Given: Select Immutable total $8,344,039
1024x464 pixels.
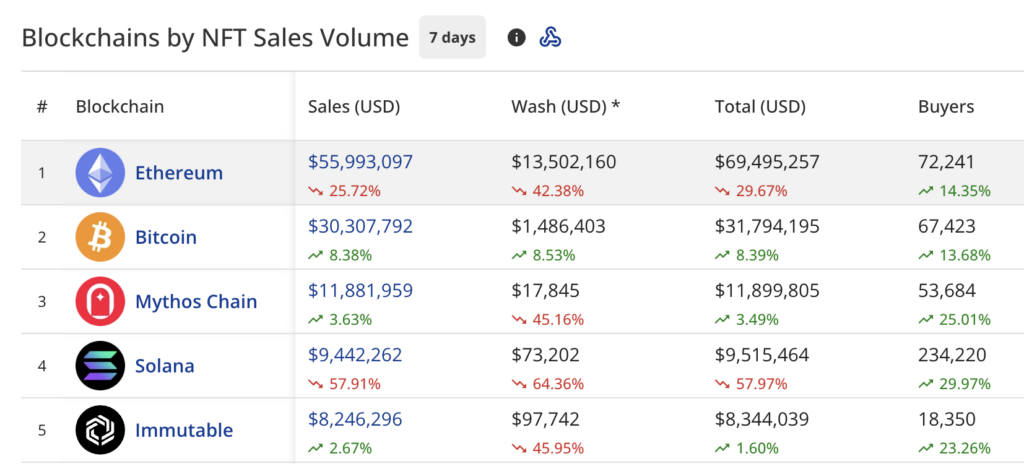Looking at the screenshot, I should click(x=762, y=419).
